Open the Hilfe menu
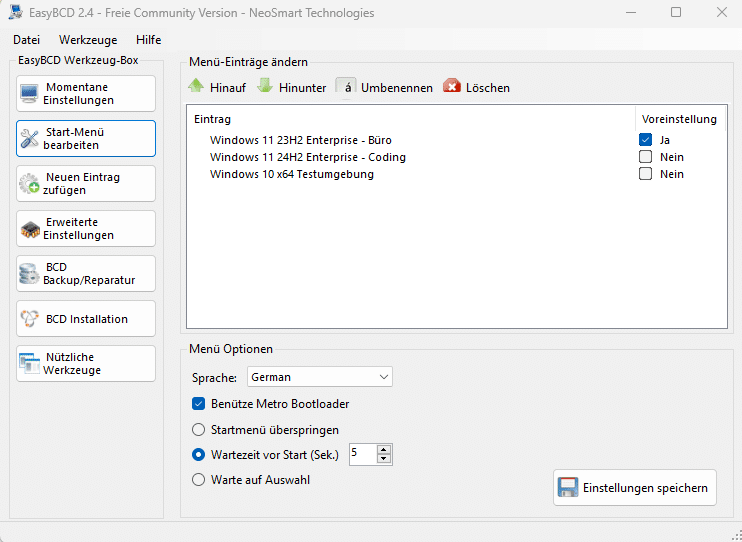This screenshot has height=542, width=742. pos(149,40)
